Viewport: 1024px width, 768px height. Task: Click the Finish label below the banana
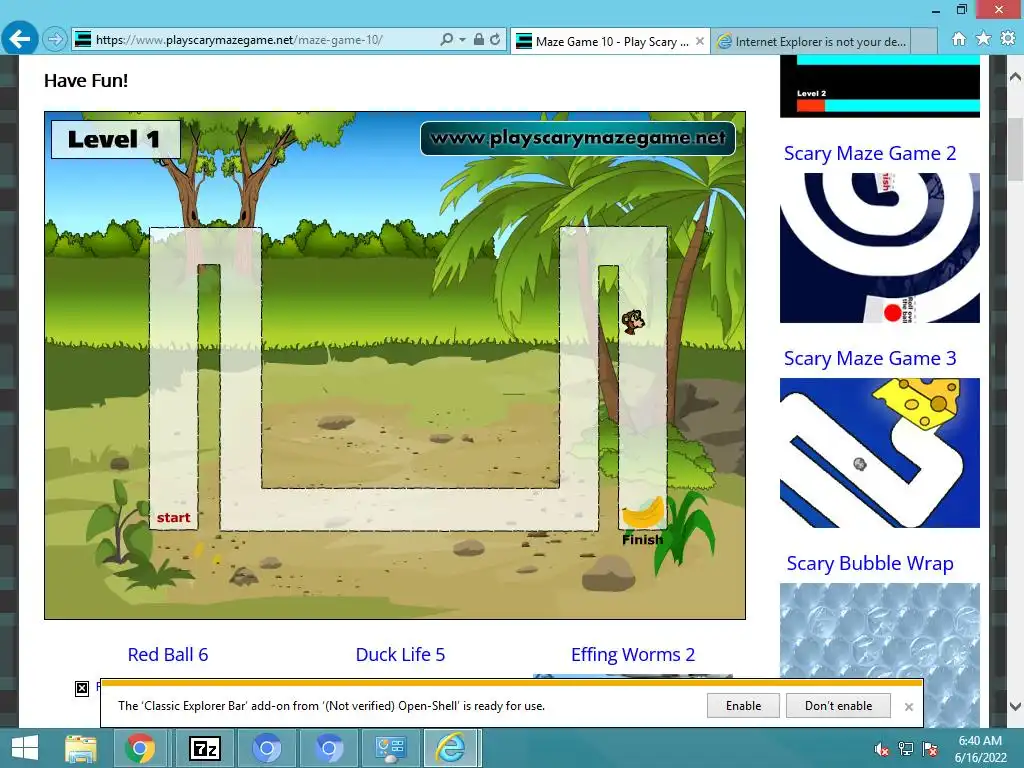pos(642,539)
